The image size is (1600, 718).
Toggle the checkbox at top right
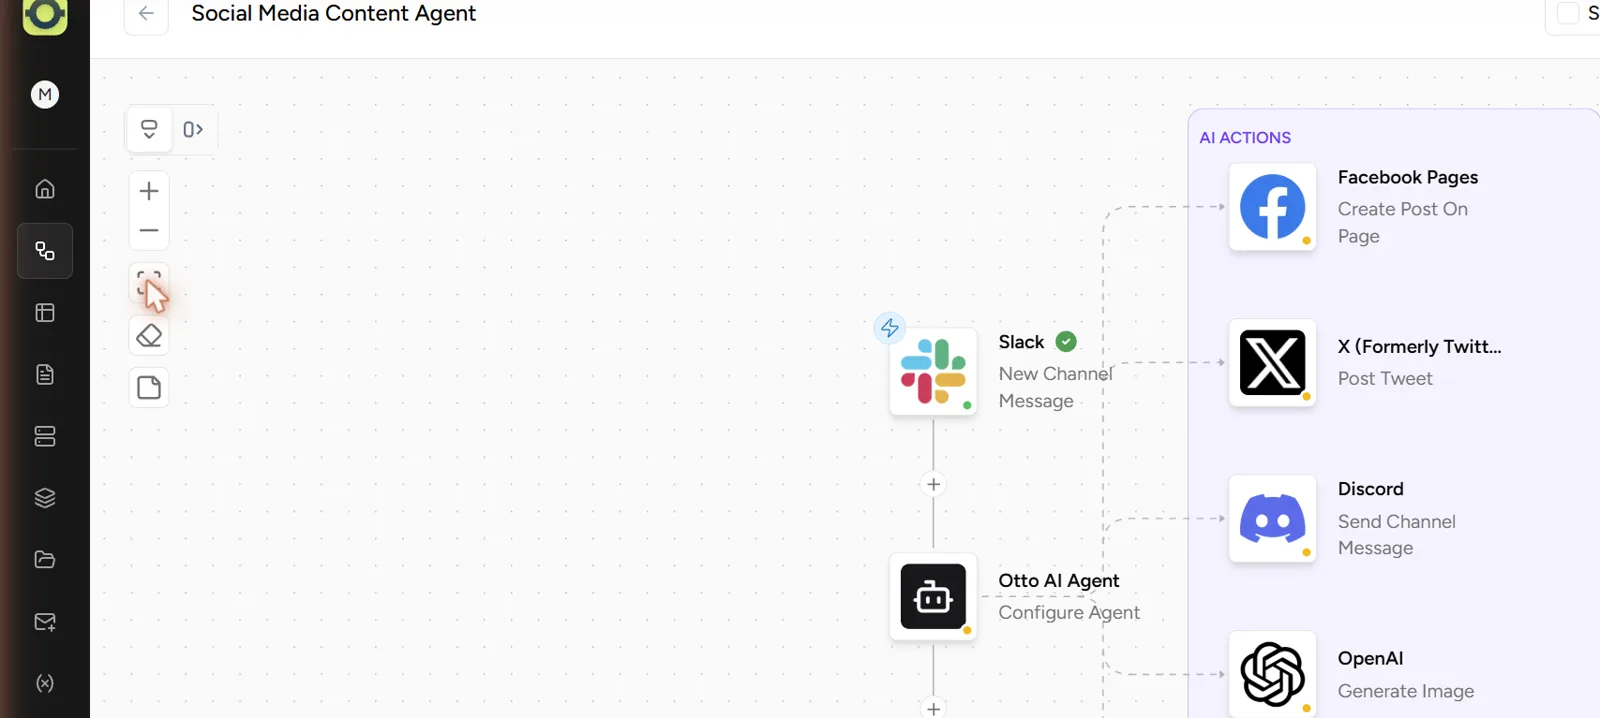(1568, 13)
